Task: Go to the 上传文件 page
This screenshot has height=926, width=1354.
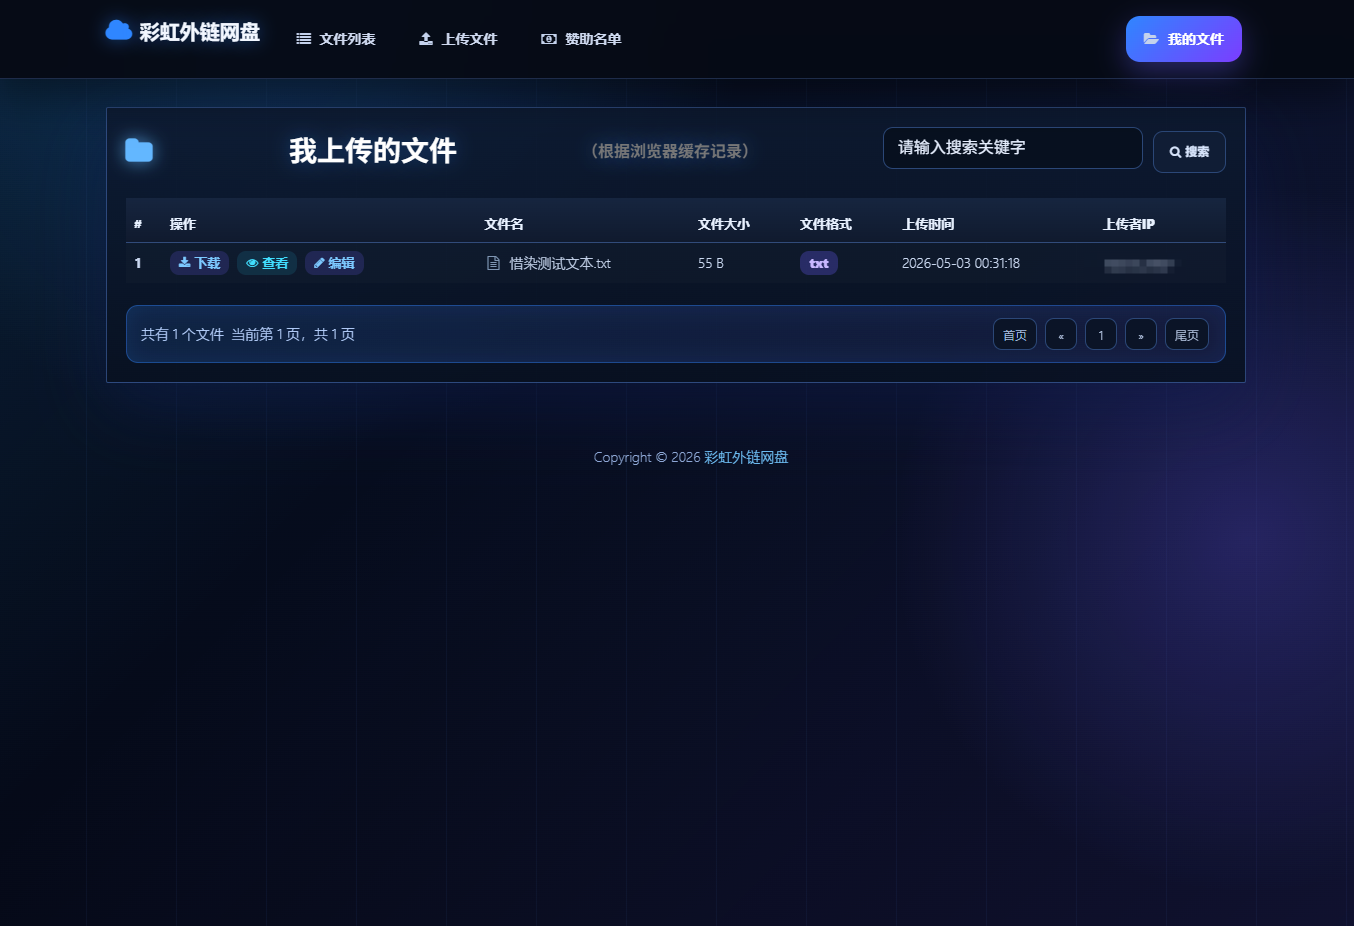Action: [x=458, y=39]
